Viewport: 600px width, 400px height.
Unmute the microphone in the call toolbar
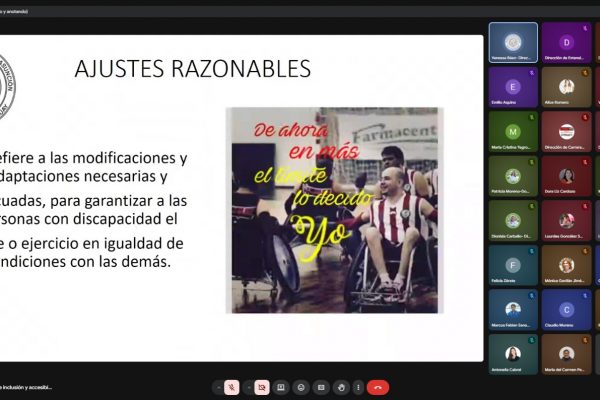pyautogui.click(x=232, y=387)
